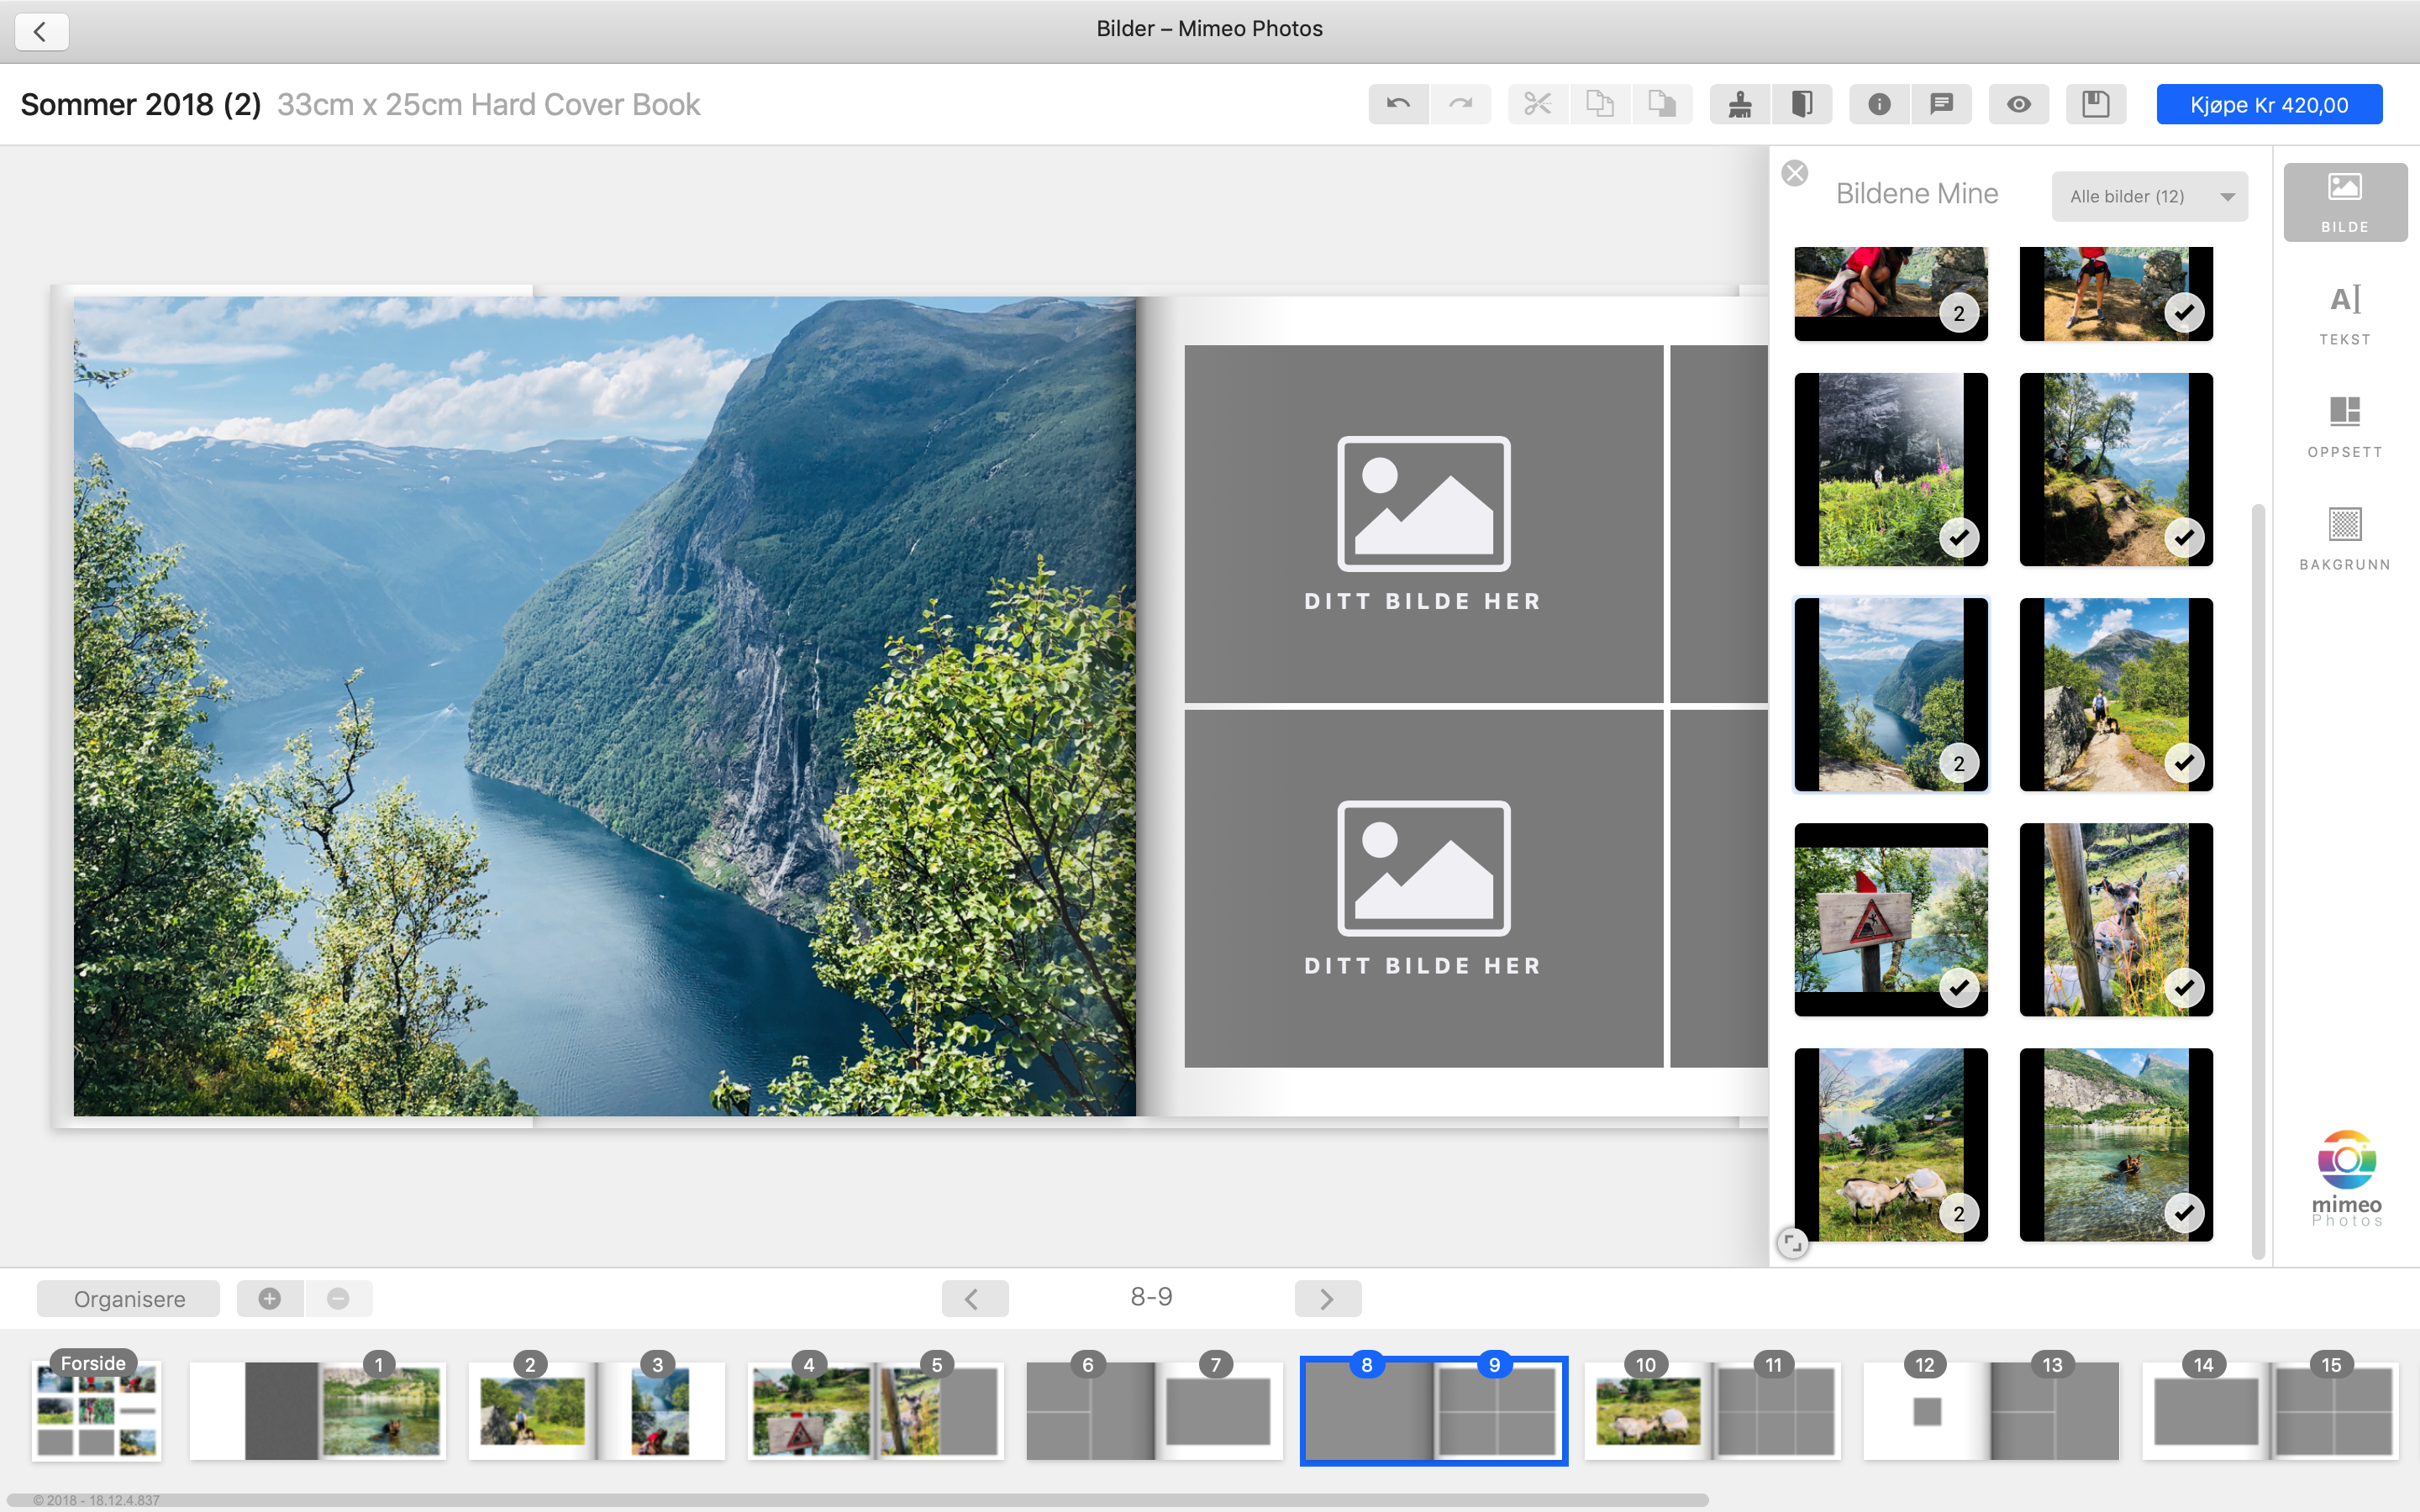Click the Mimeo Photos logo
Viewport: 2420px width, 1512px height.
pyautogui.click(x=2346, y=1178)
